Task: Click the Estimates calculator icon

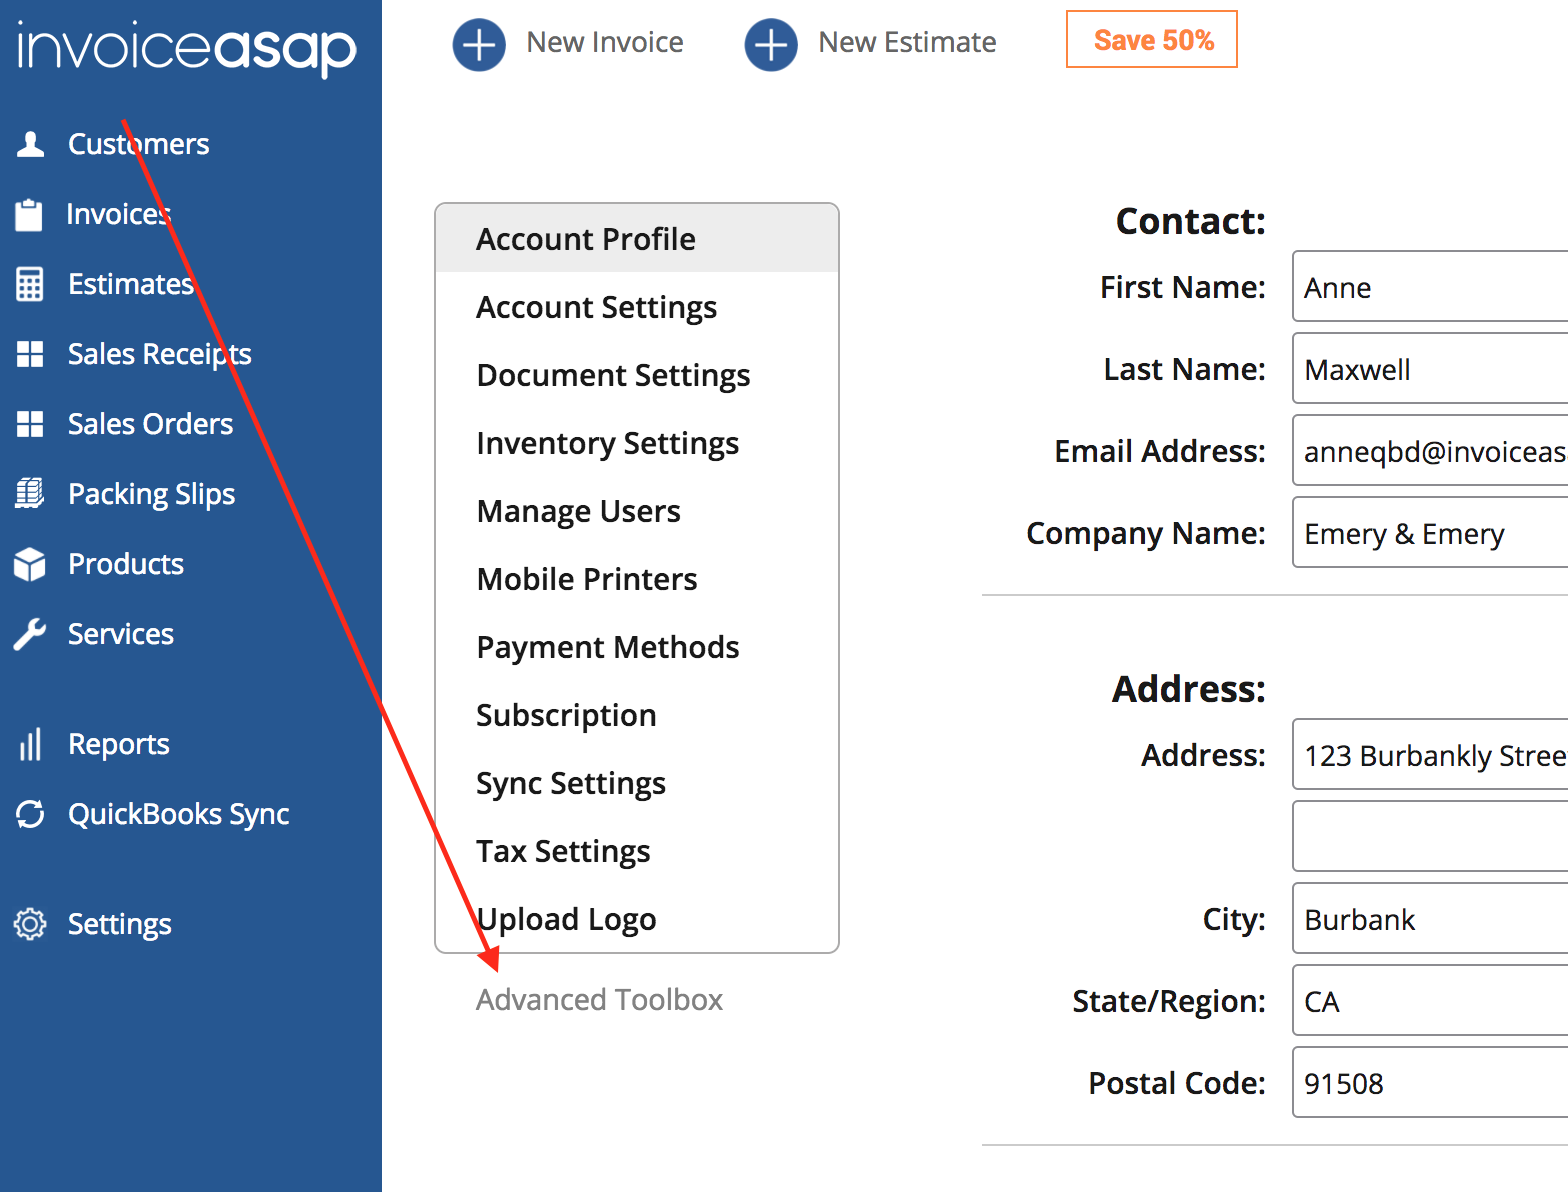Action: (30, 284)
